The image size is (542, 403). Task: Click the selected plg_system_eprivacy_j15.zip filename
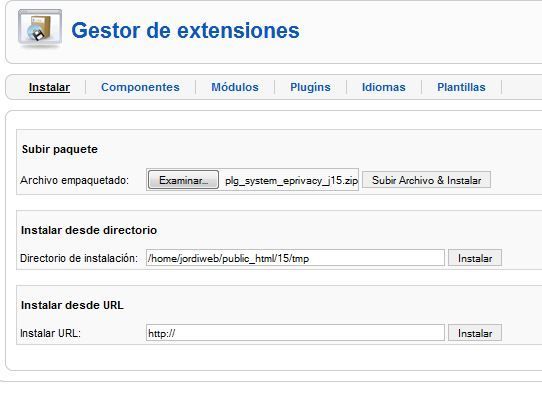291,180
